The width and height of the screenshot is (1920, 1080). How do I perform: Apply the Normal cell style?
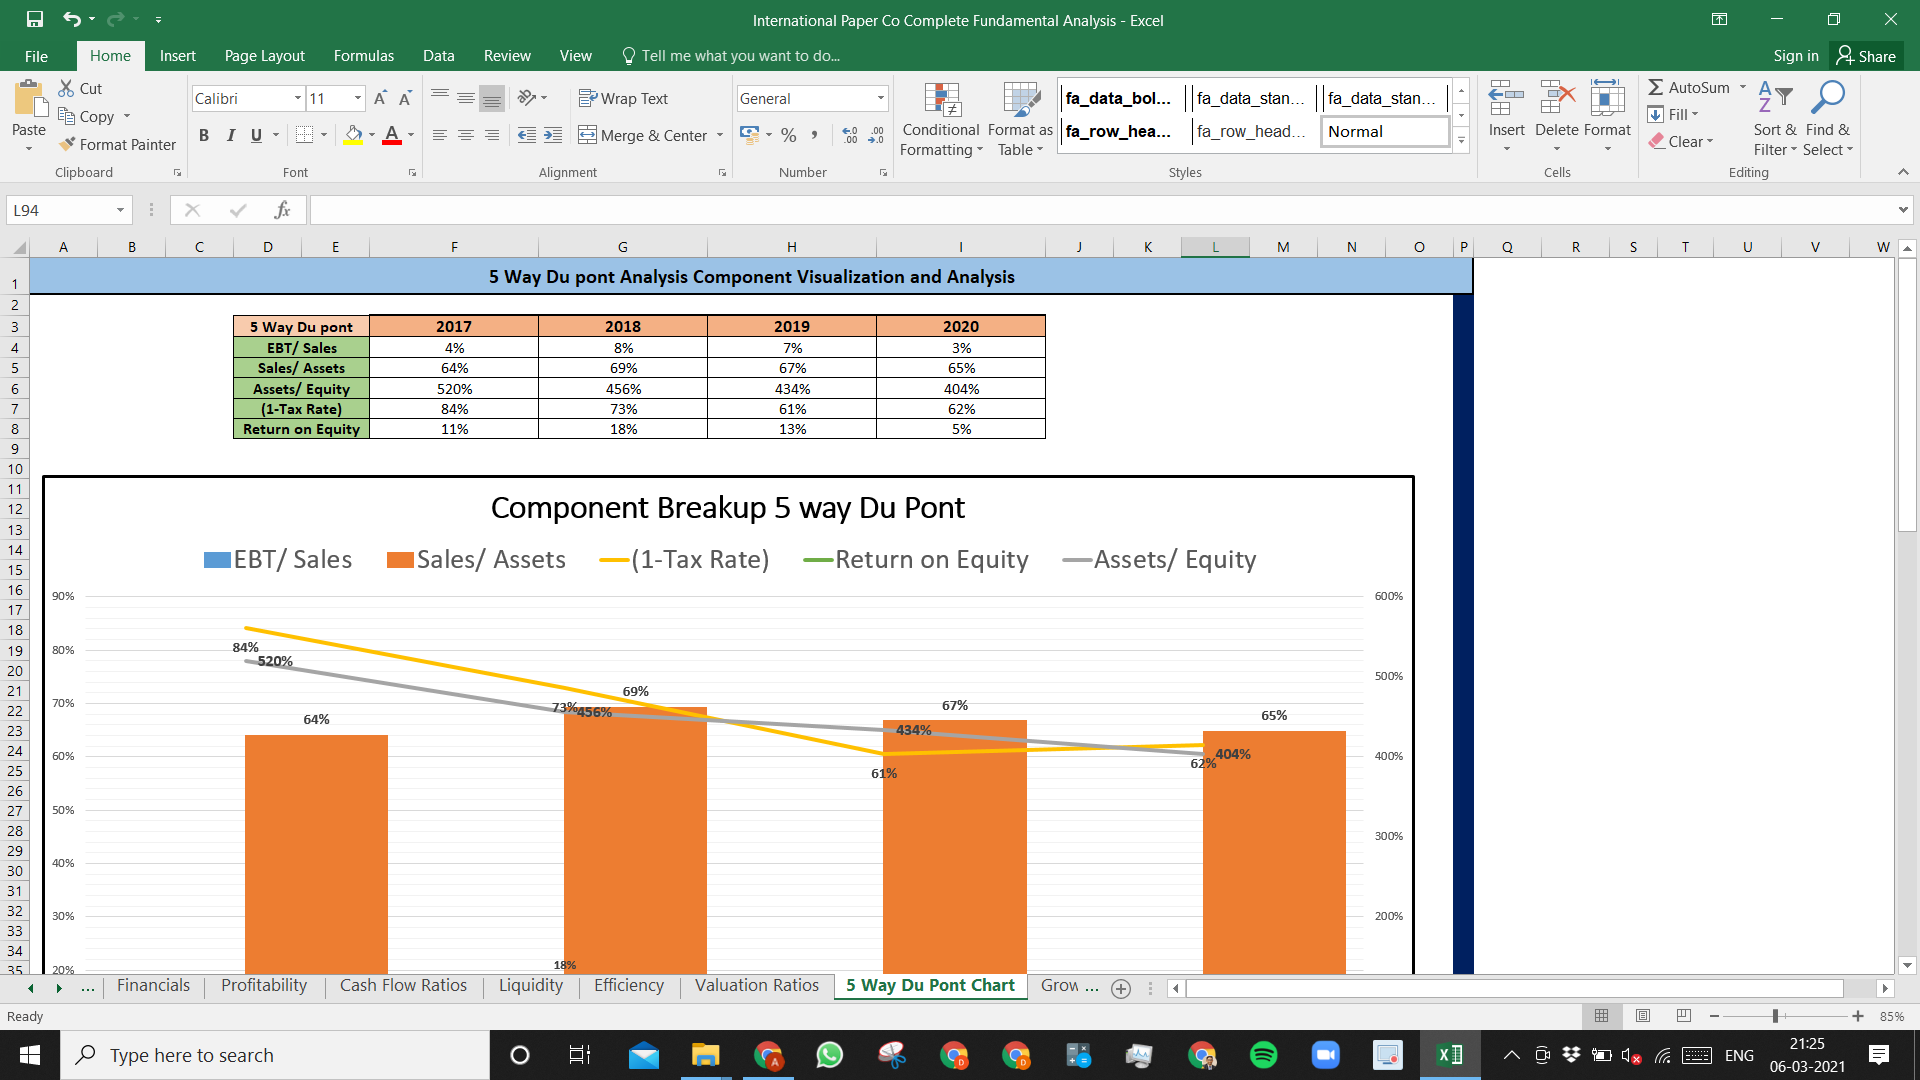(1385, 131)
